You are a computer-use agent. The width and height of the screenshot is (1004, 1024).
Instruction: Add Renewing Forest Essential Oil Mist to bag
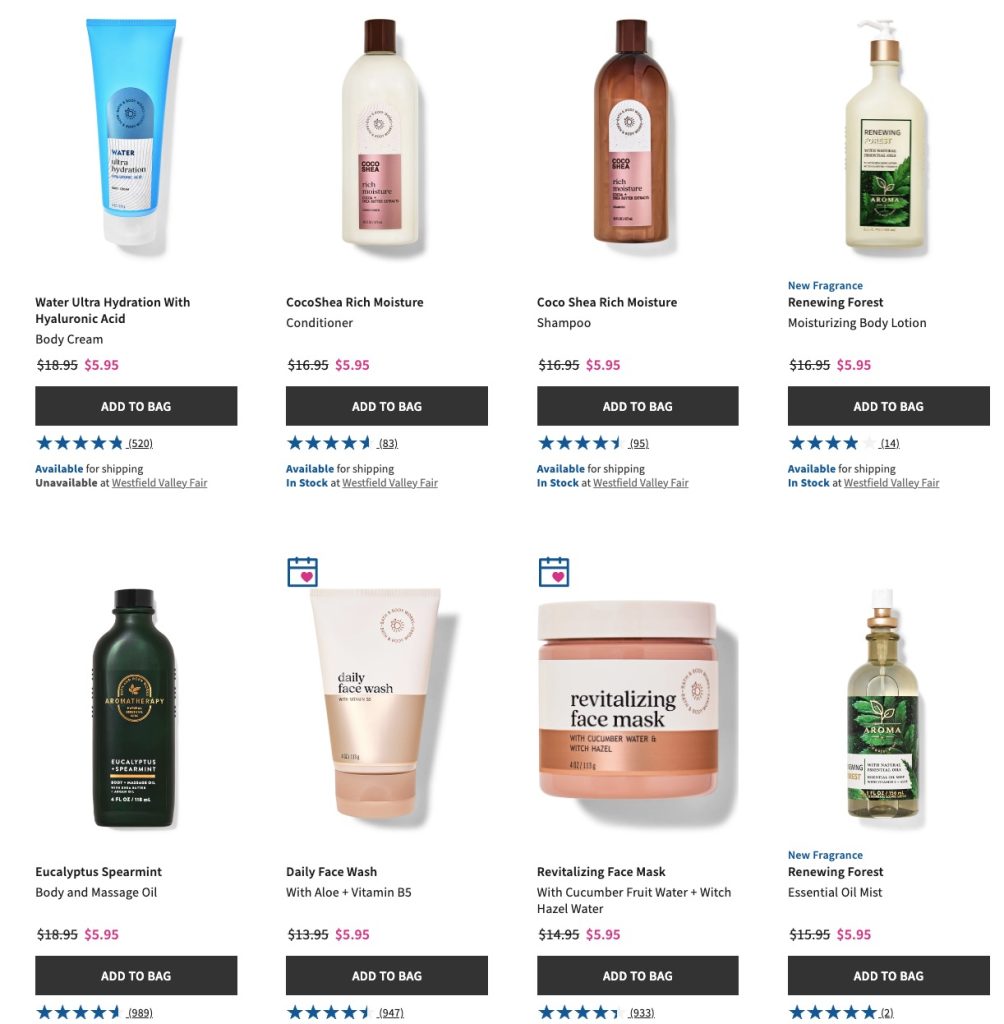point(888,976)
